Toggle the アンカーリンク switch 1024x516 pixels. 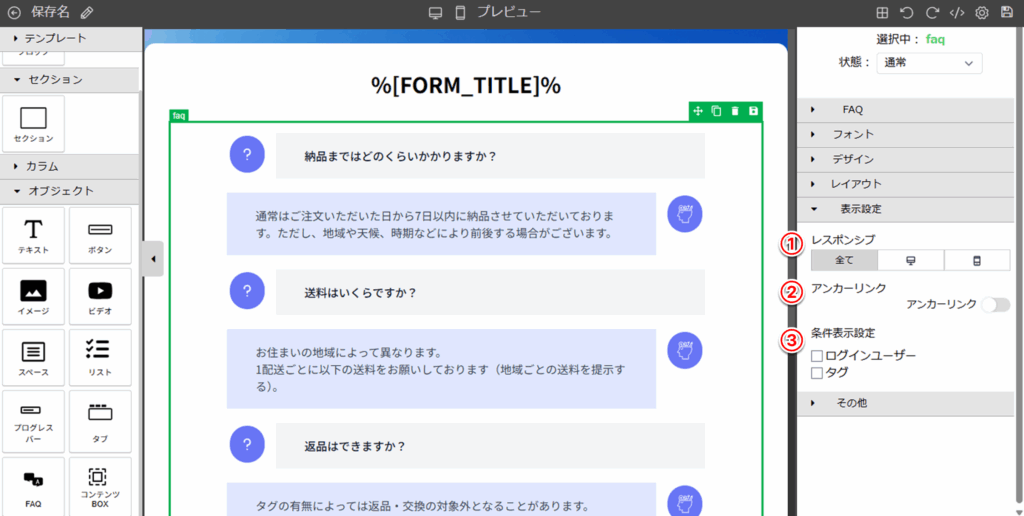pyautogui.click(x=995, y=304)
